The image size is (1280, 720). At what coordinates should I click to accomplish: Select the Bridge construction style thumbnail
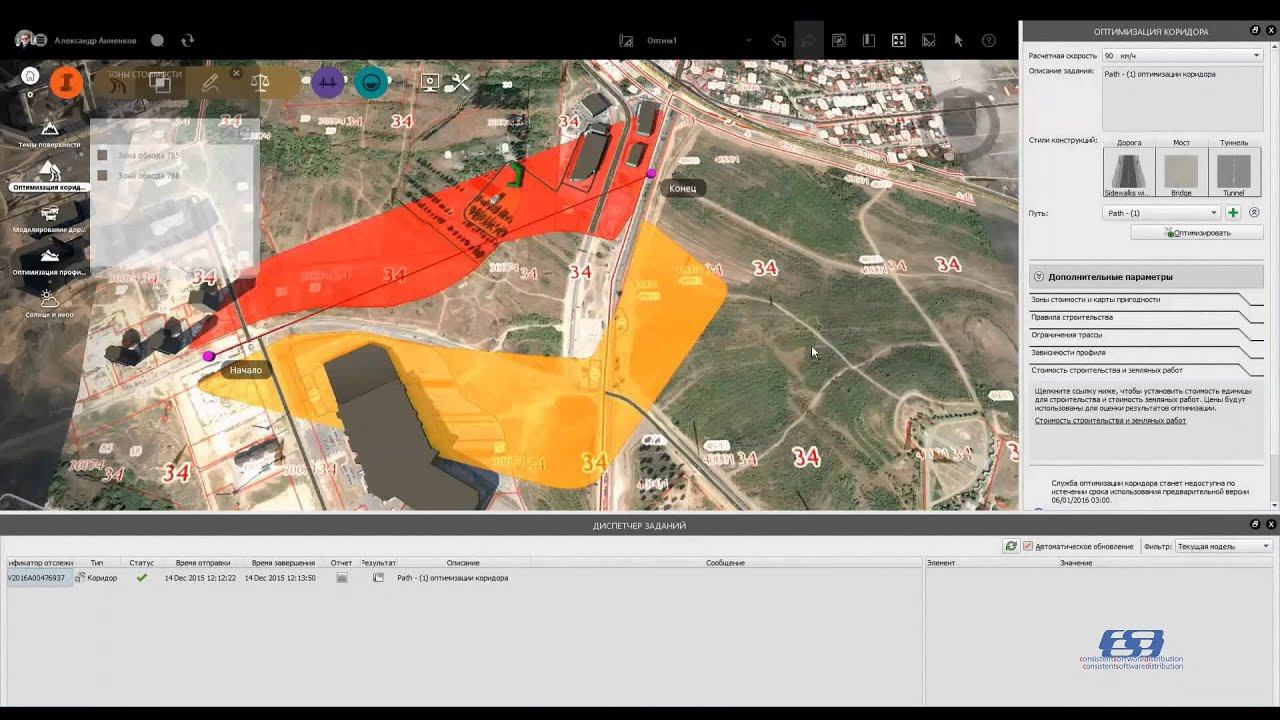point(1181,172)
